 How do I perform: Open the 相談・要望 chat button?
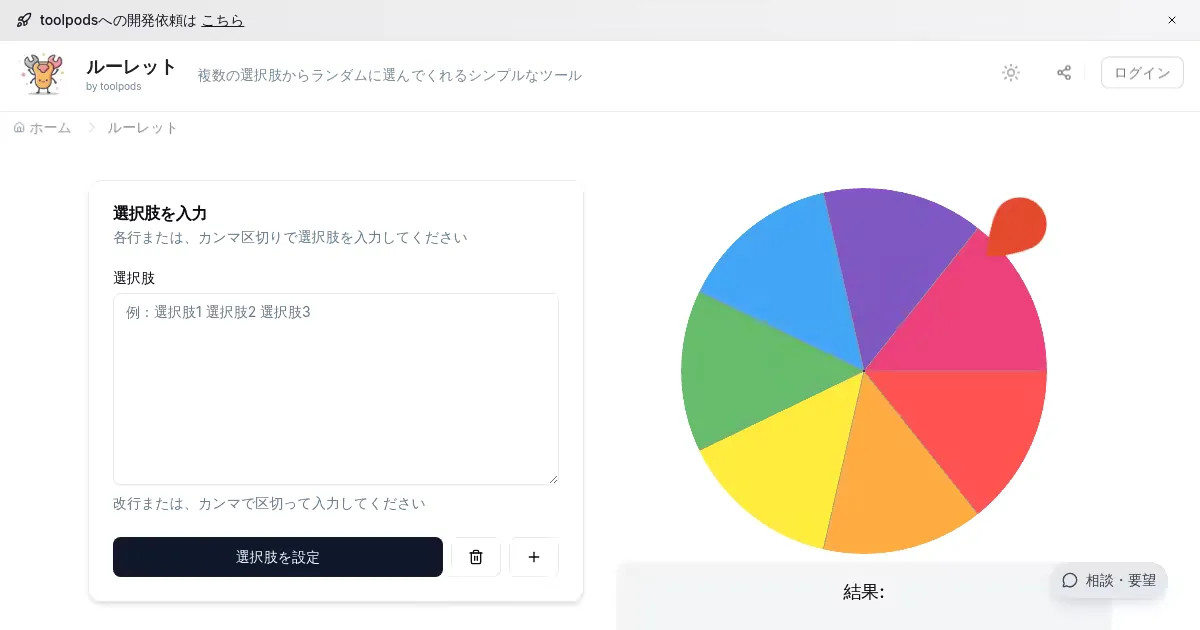point(1109,580)
